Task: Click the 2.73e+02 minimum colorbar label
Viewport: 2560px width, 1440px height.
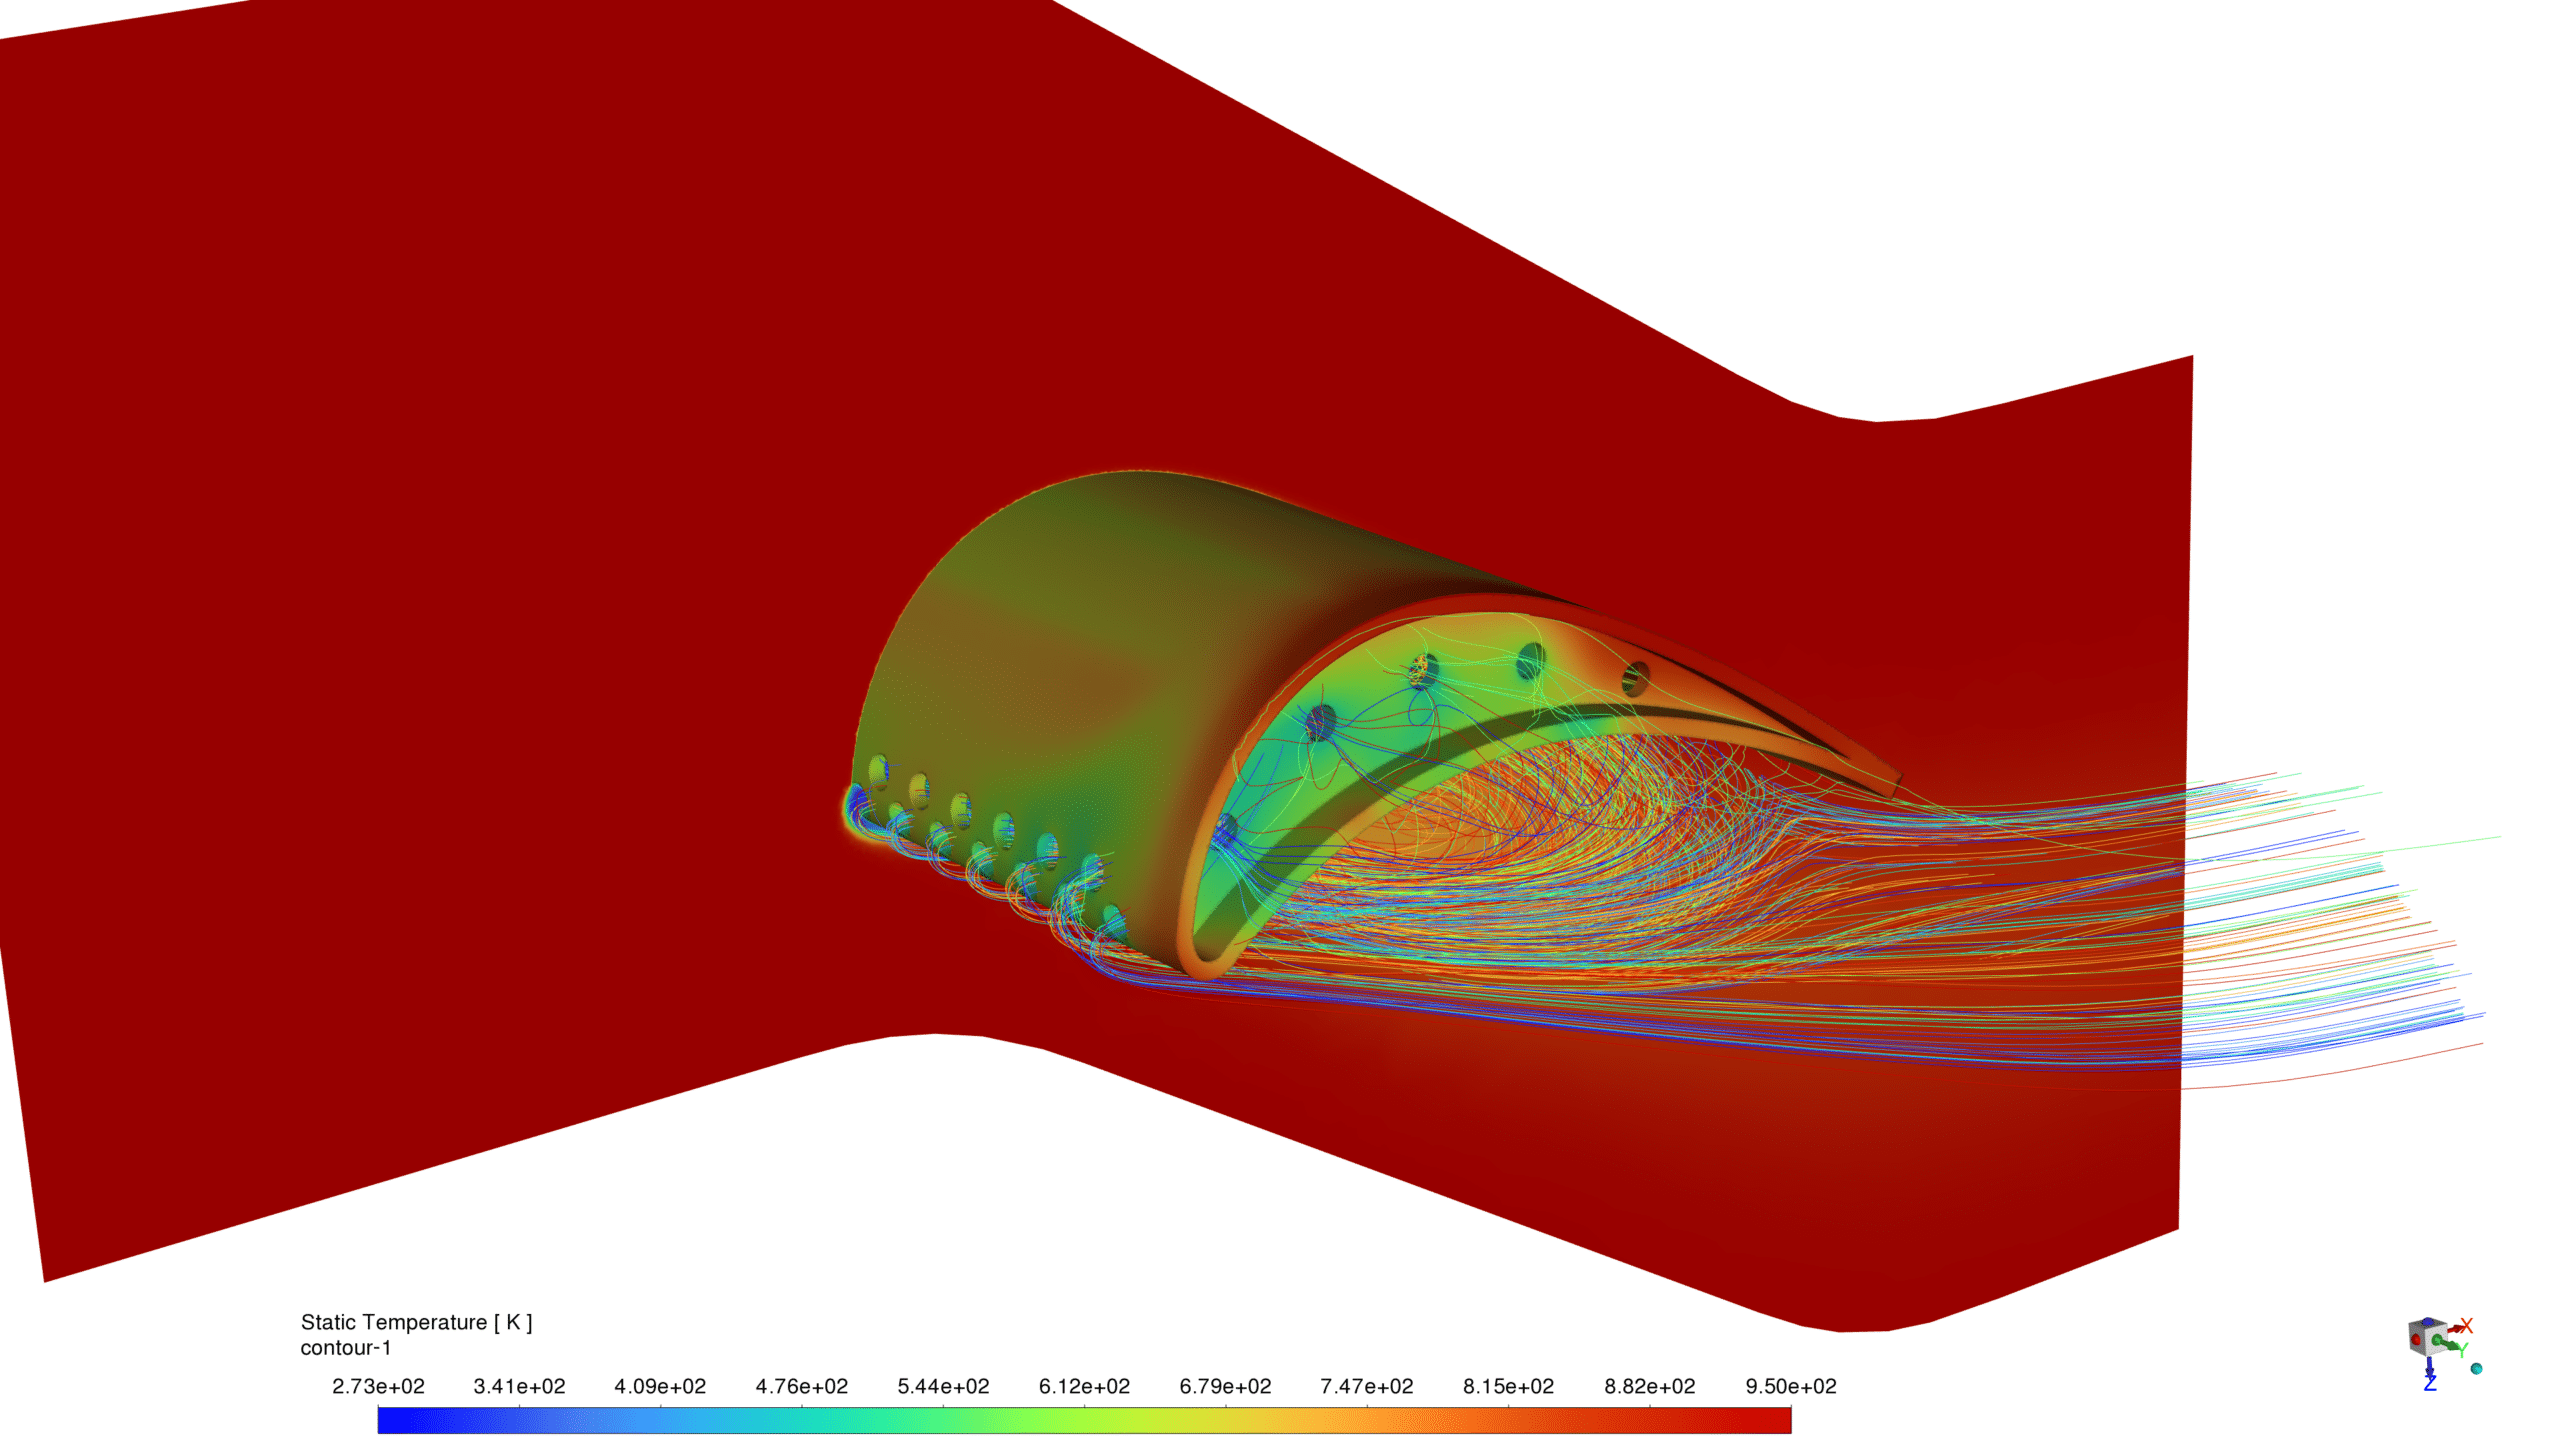Action: (378, 1386)
